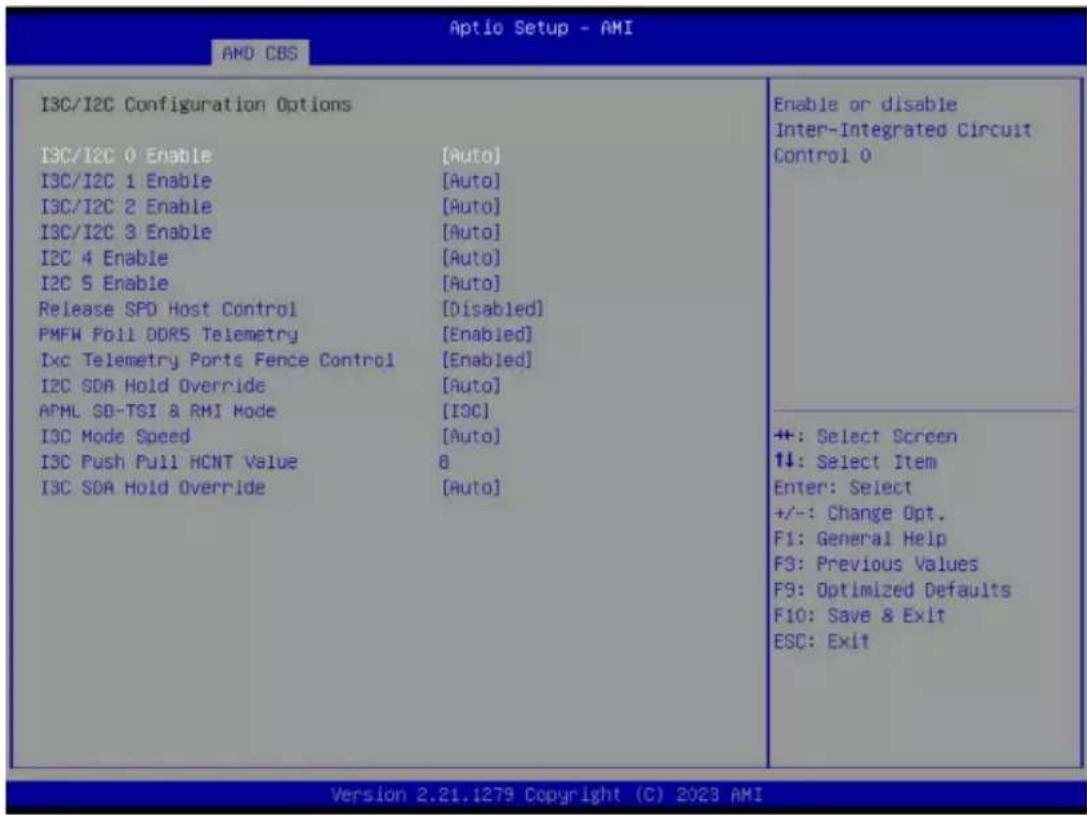Open the I3C/I2C 3 Enable [Auto] value
The image size is (1087, 815).
471,232
